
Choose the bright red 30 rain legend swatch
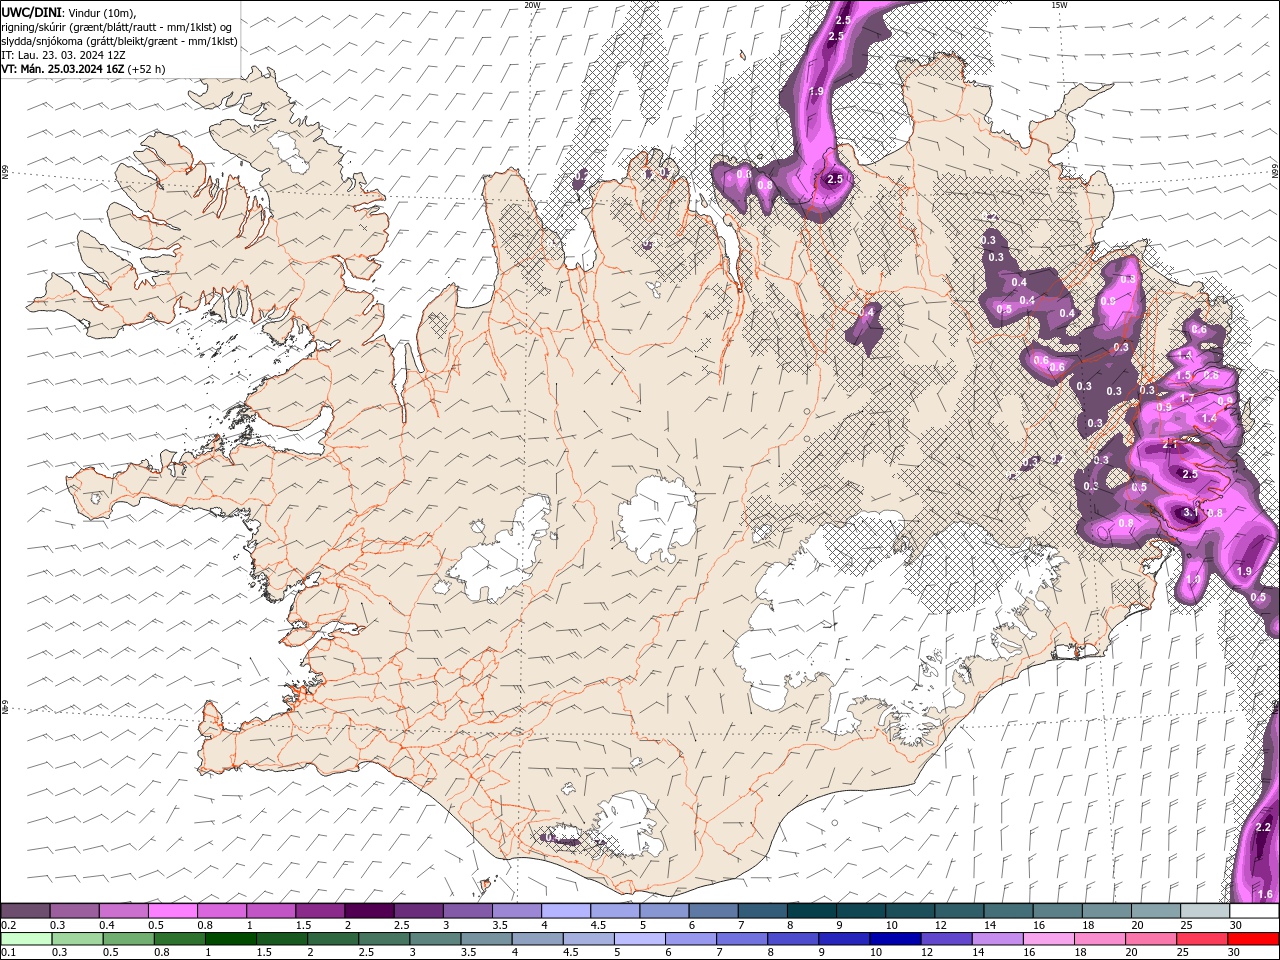[x=1253, y=938]
